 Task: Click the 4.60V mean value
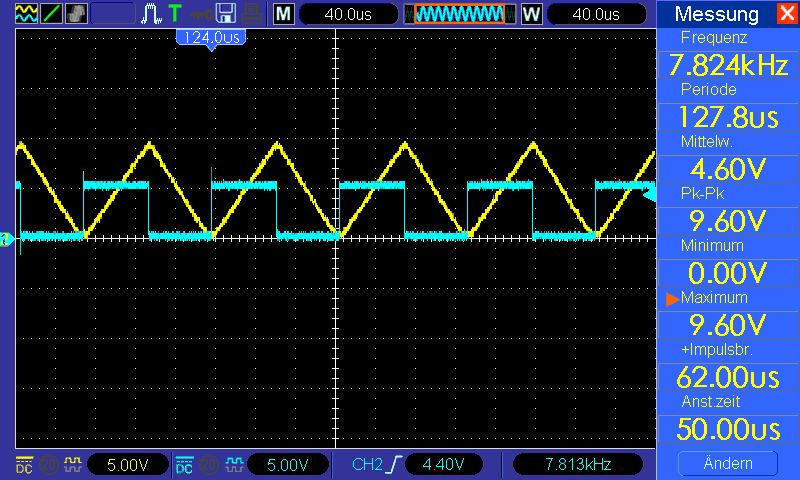(728, 169)
